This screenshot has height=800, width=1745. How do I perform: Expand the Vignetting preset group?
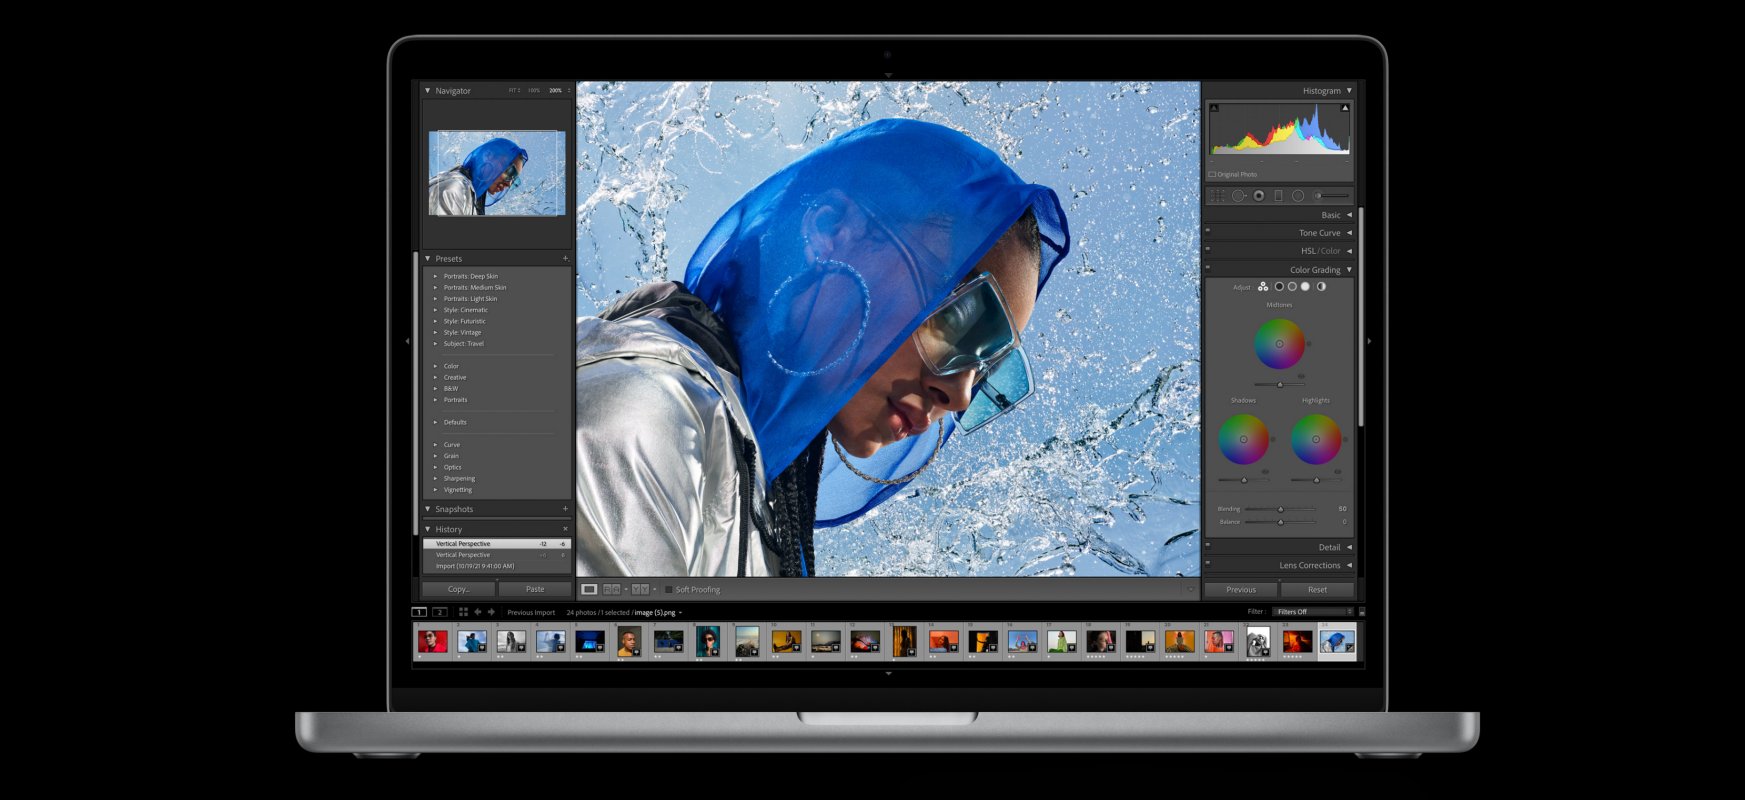pos(435,490)
